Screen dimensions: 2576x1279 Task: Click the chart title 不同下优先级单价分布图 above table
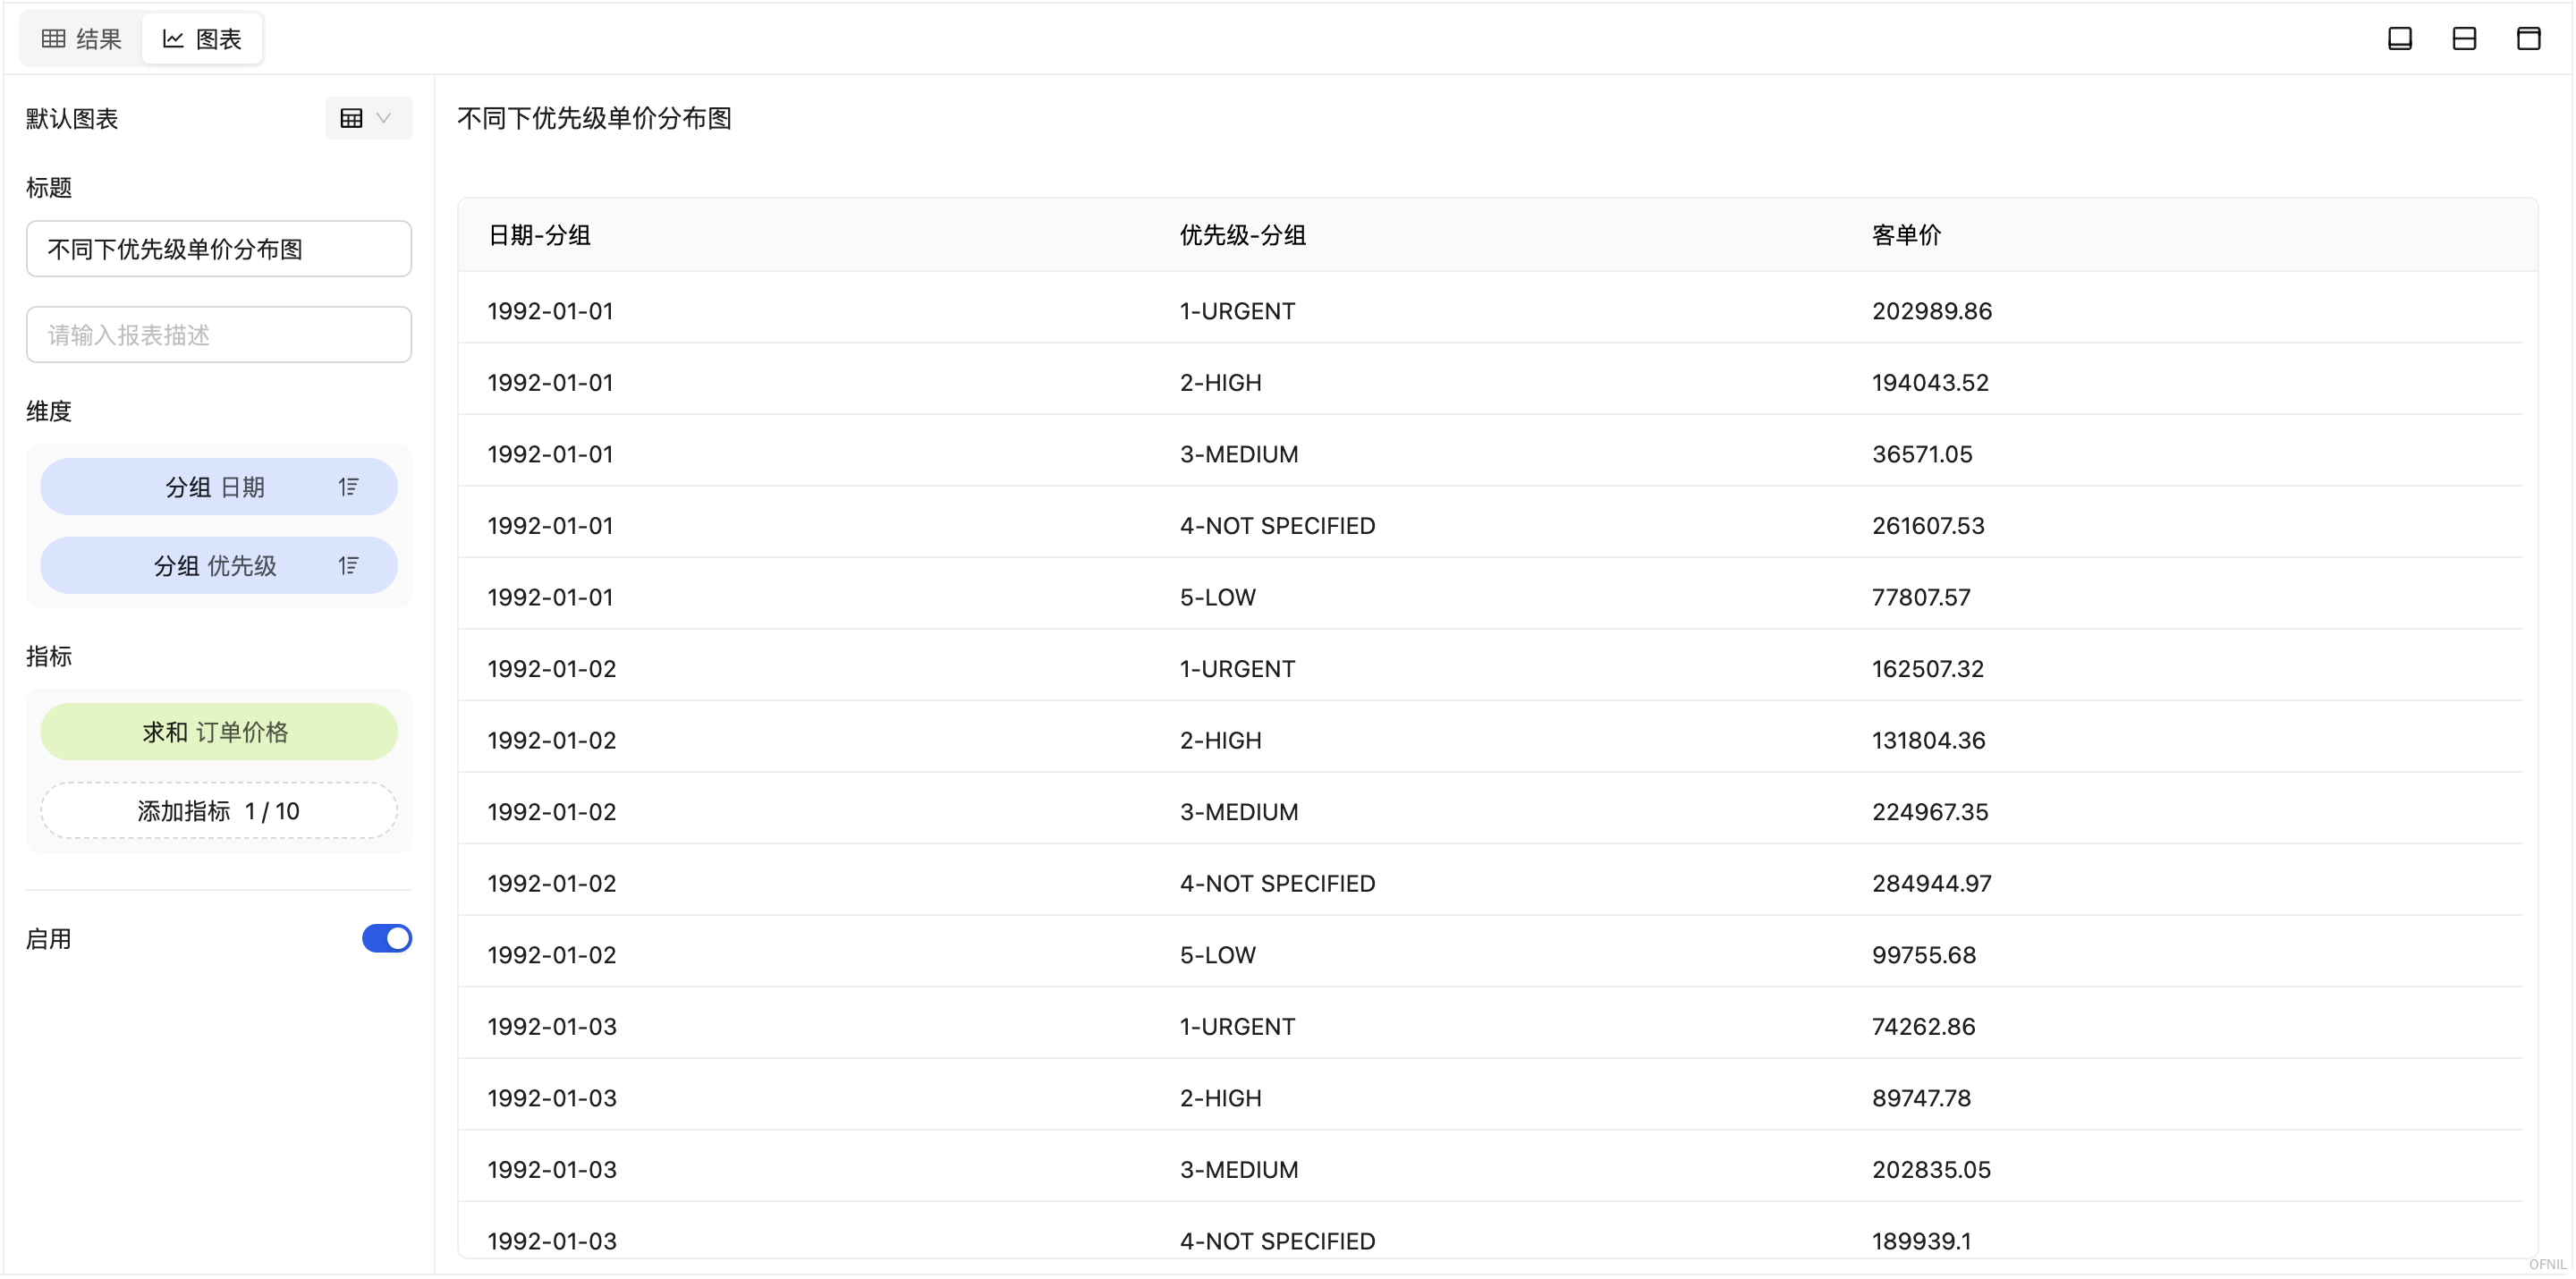coord(594,118)
